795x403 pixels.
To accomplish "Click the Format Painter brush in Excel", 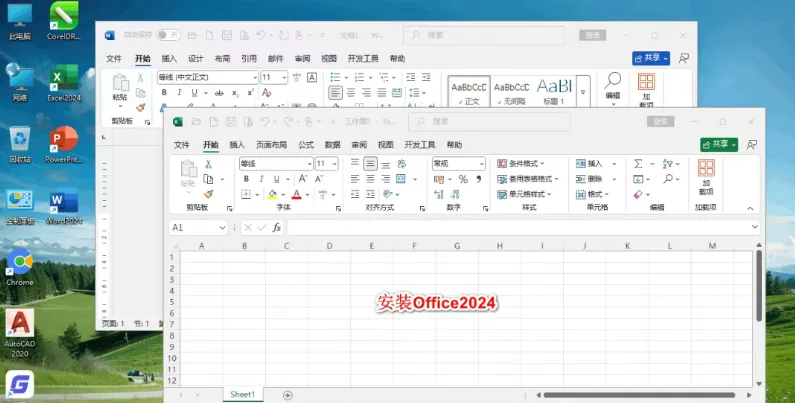I will (208, 194).
